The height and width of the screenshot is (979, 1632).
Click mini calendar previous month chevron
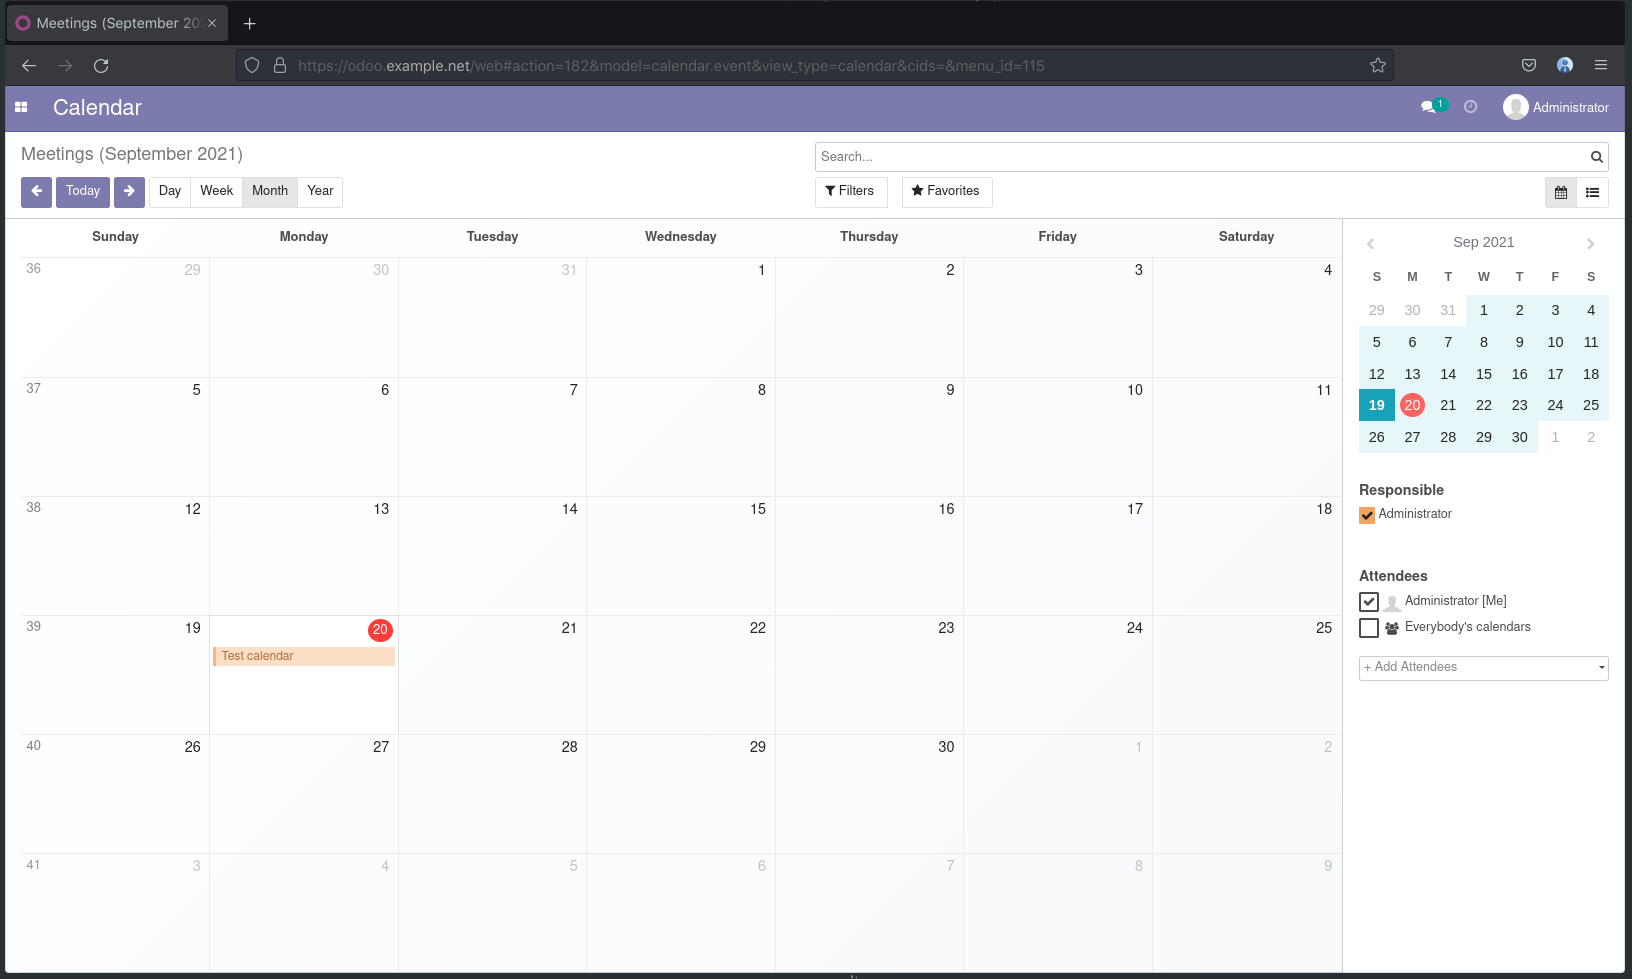(x=1371, y=244)
